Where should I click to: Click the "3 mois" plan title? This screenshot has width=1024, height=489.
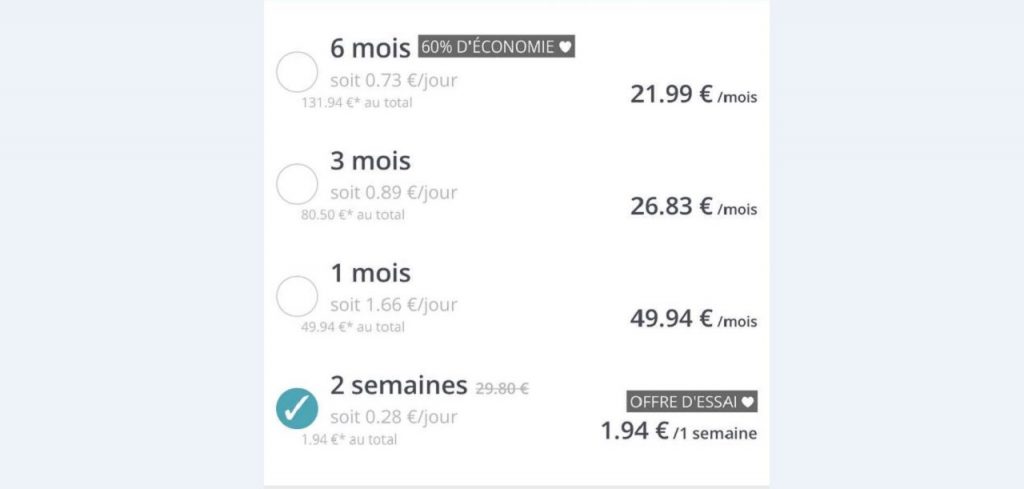tap(370, 160)
